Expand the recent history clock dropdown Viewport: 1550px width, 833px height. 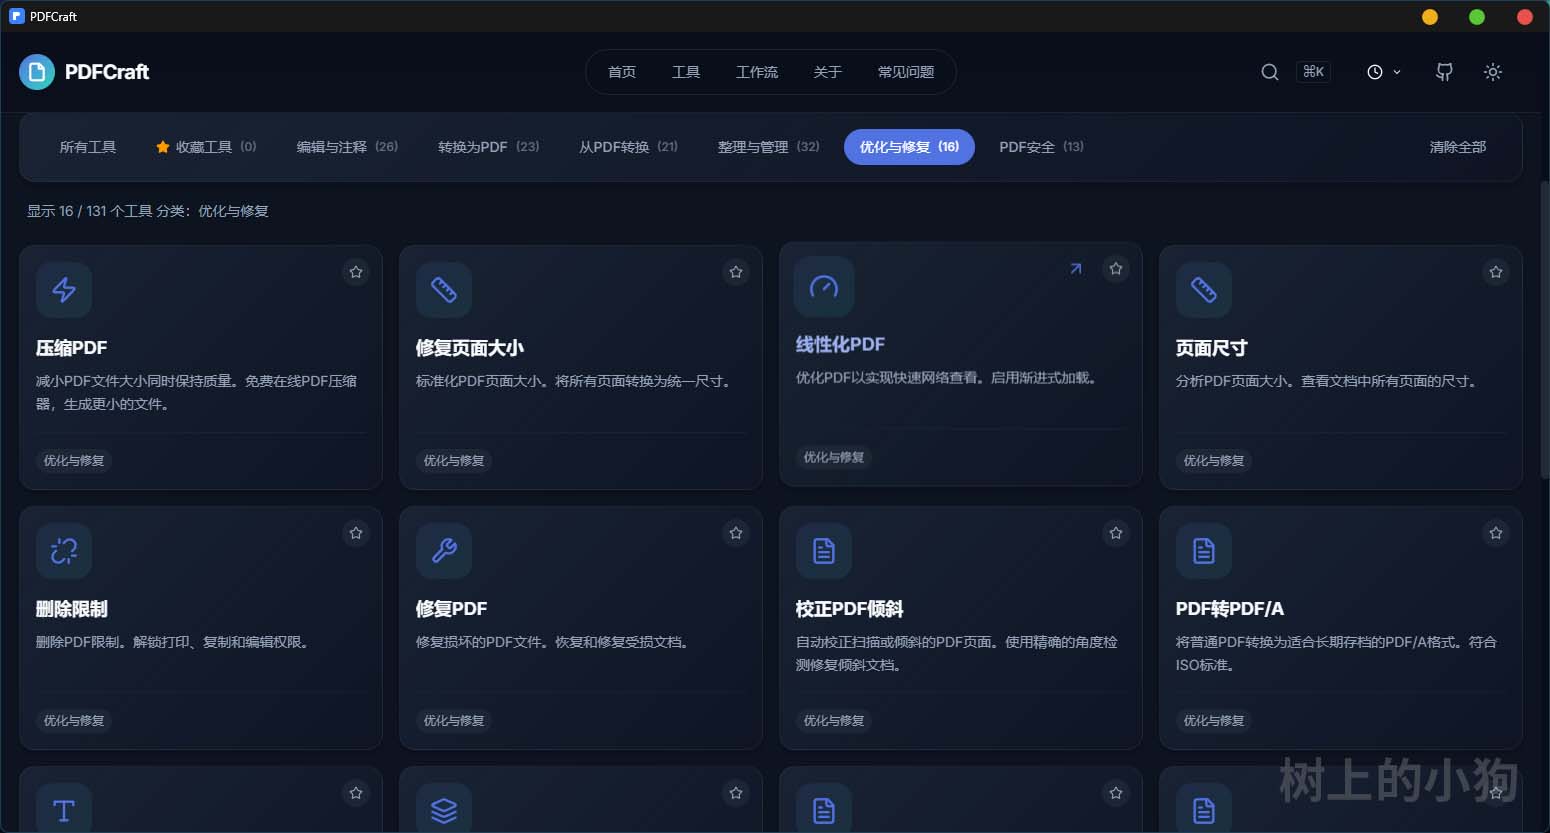click(x=1384, y=72)
